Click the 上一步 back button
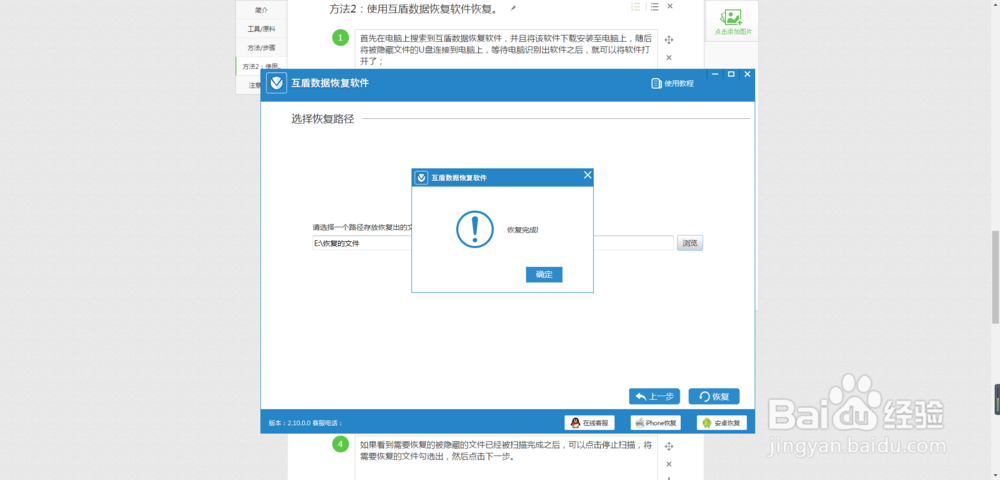 tap(654, 396)
